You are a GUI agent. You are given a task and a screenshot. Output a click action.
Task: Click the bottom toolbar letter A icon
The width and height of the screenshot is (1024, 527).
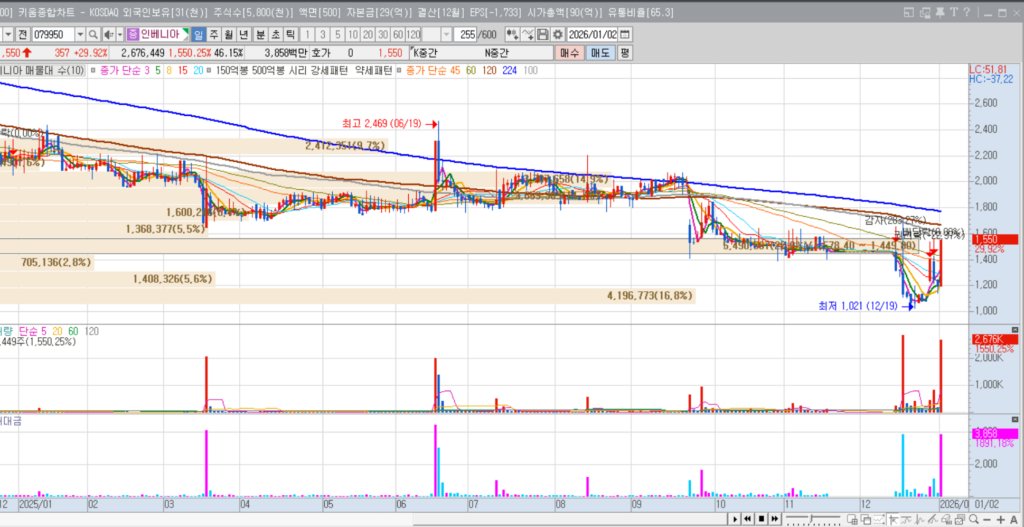click(x=1013, y=519)
